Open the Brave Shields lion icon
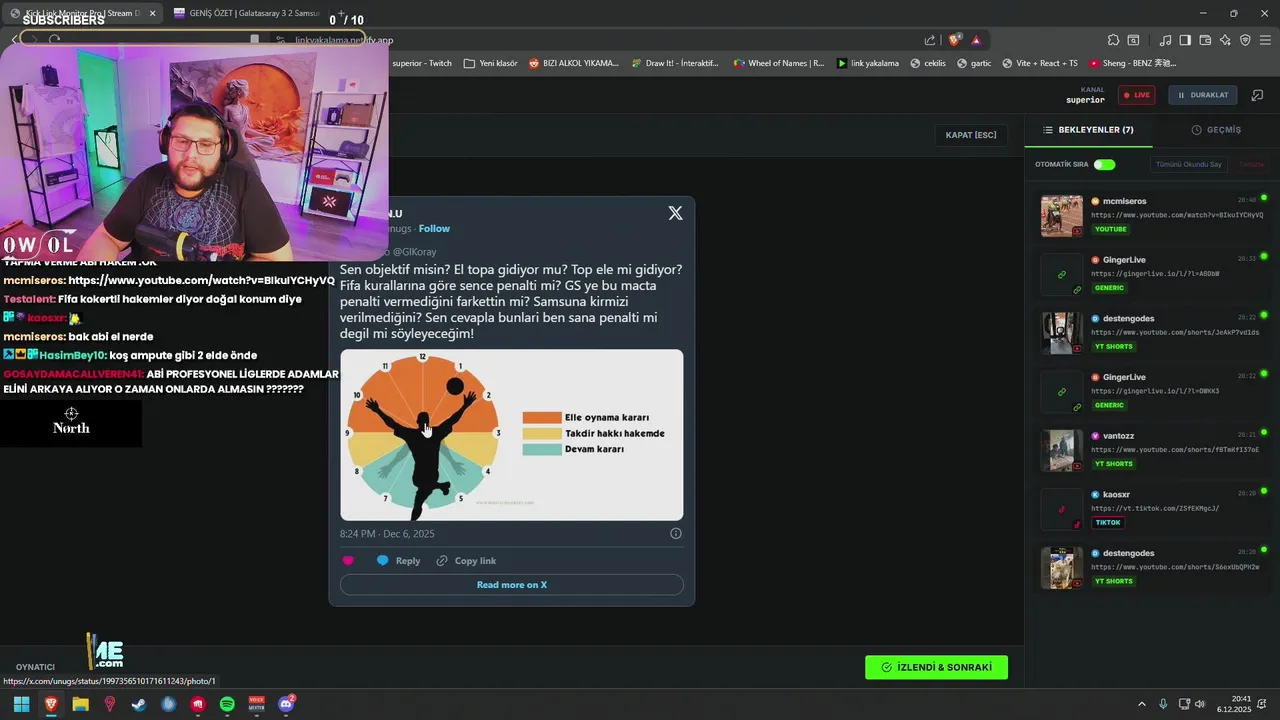 point(955,40)
